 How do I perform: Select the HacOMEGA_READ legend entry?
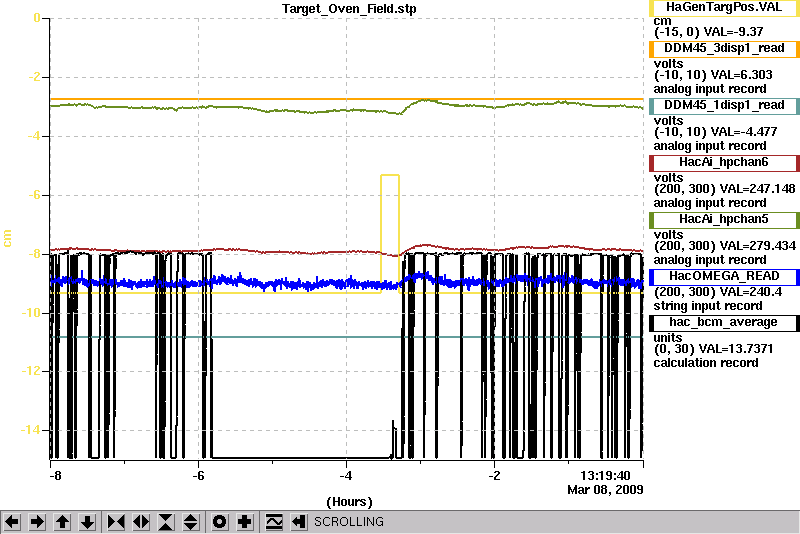724,277
